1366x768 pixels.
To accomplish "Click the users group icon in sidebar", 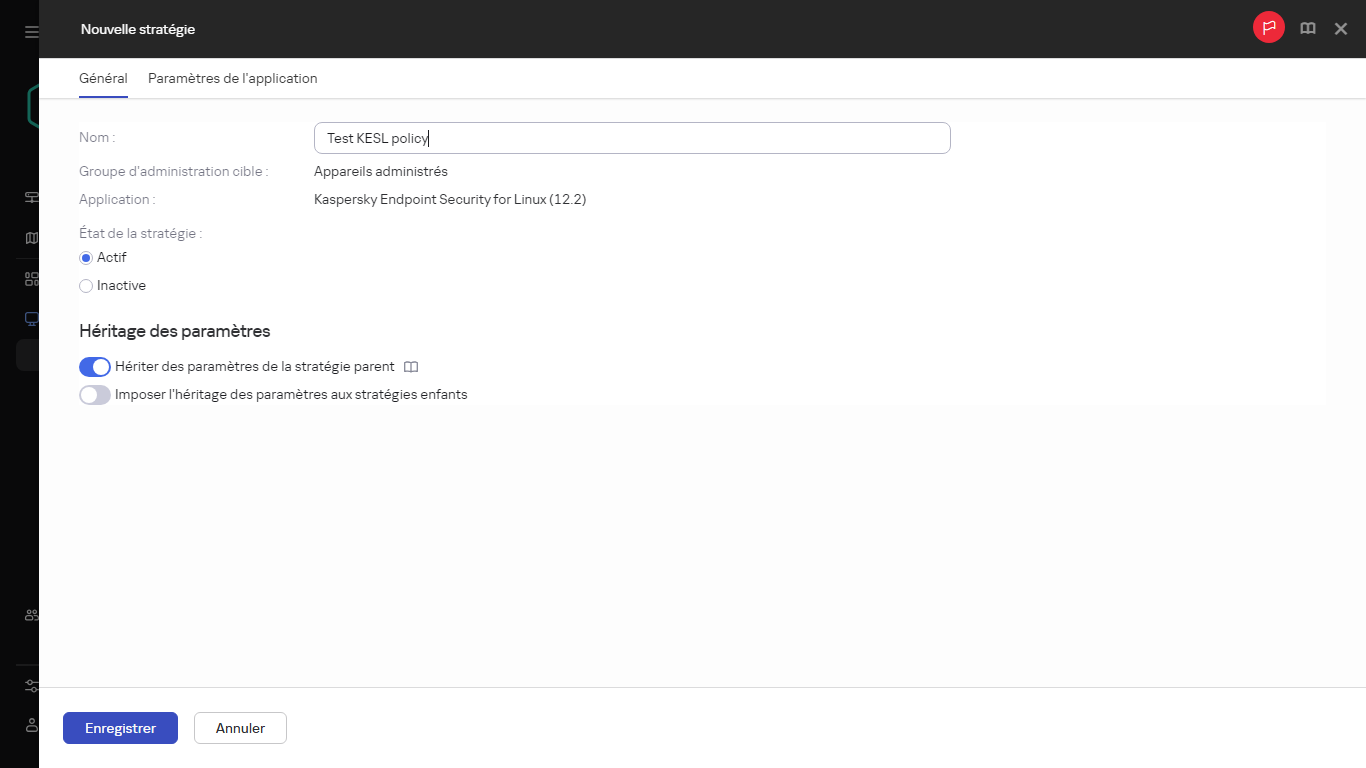I will click(x=31, y=615).
